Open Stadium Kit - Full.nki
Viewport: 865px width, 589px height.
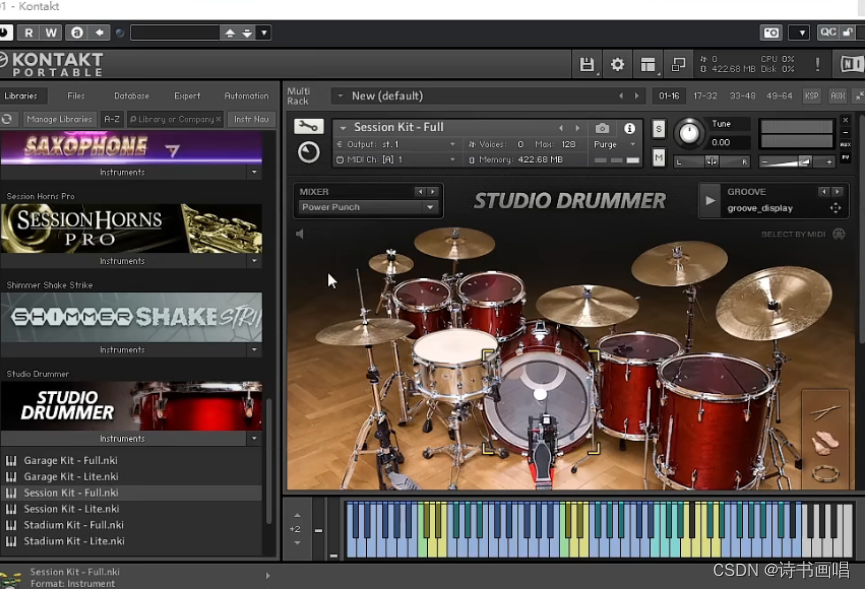coord(73,525)
